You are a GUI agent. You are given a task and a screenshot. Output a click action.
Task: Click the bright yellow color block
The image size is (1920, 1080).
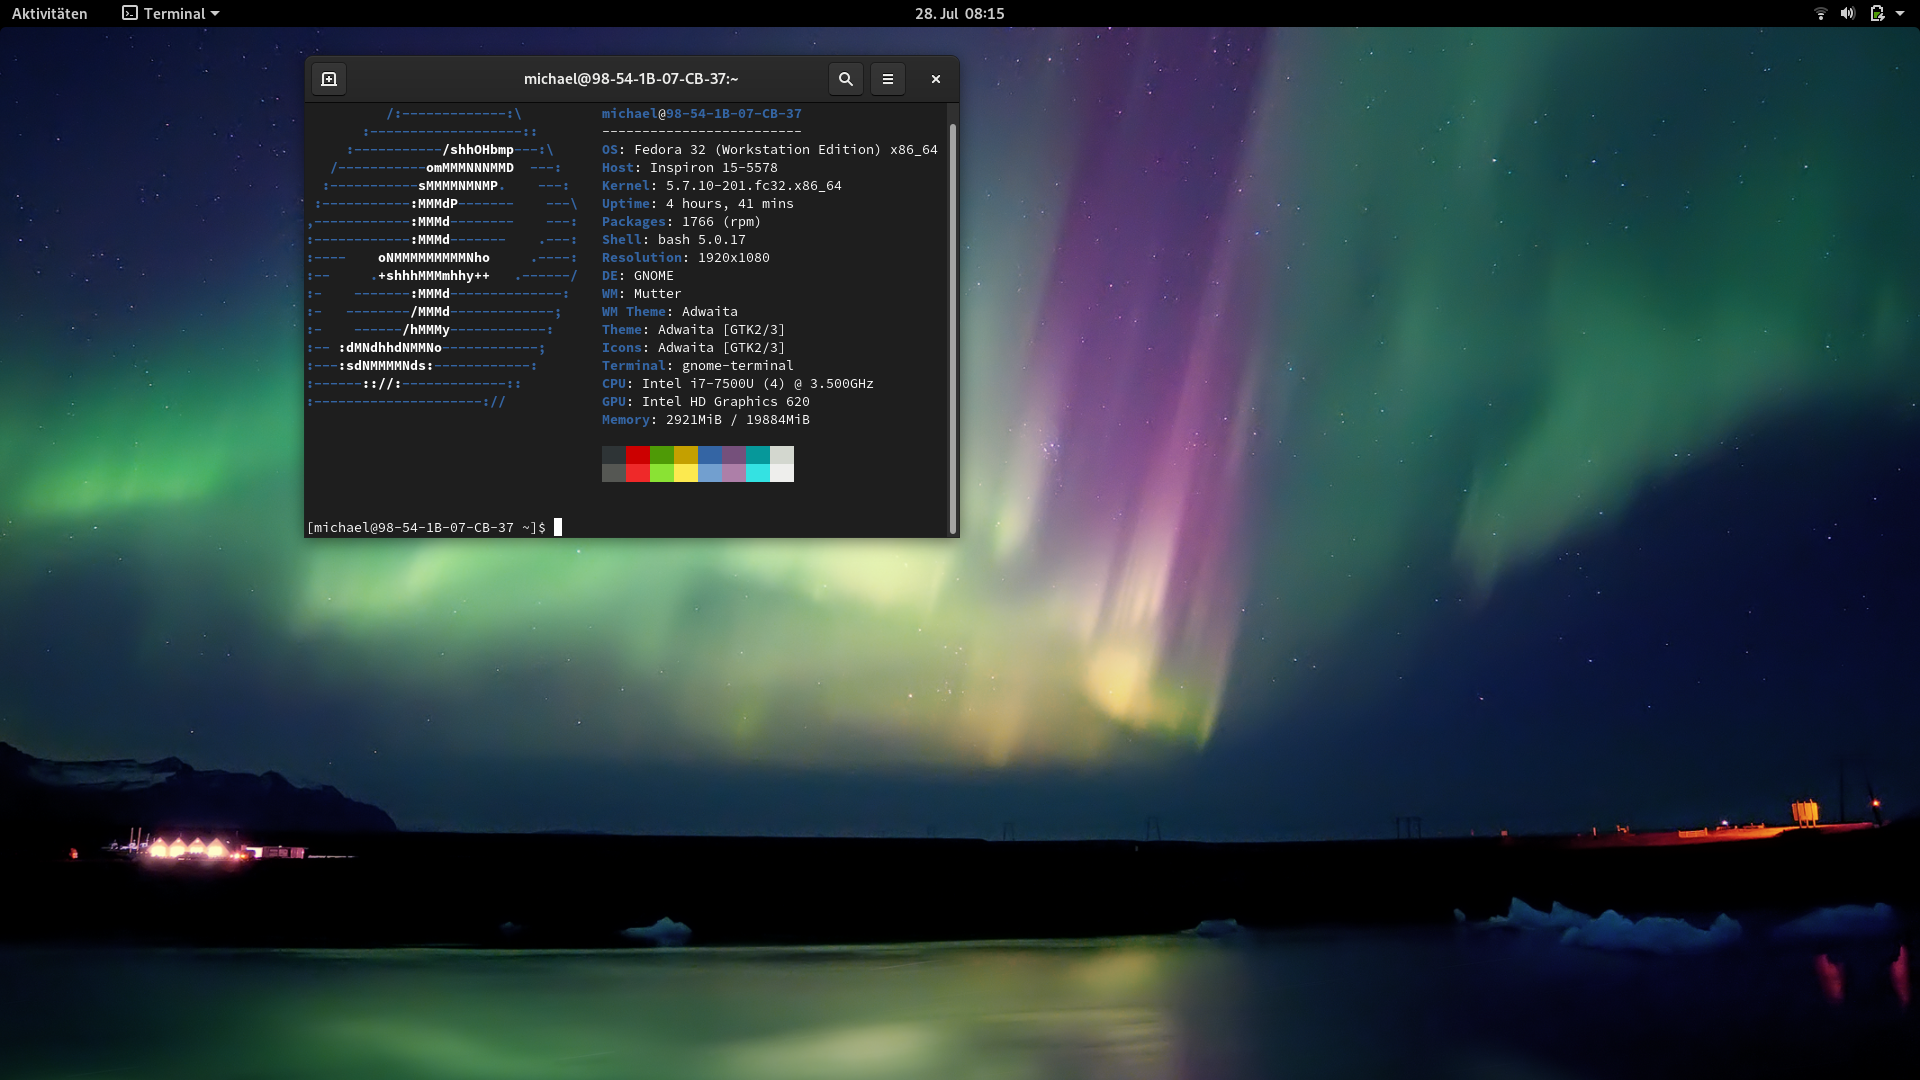tap(685, 473)
